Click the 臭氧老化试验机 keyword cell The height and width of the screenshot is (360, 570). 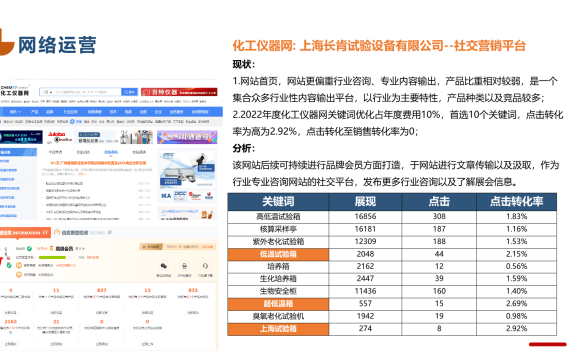pyautogui.click(x=278, y=316)
